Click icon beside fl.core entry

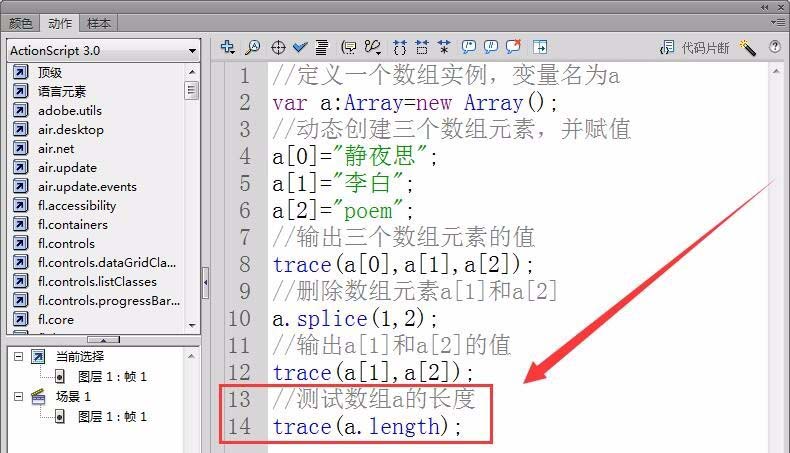[x=21, y=319]
